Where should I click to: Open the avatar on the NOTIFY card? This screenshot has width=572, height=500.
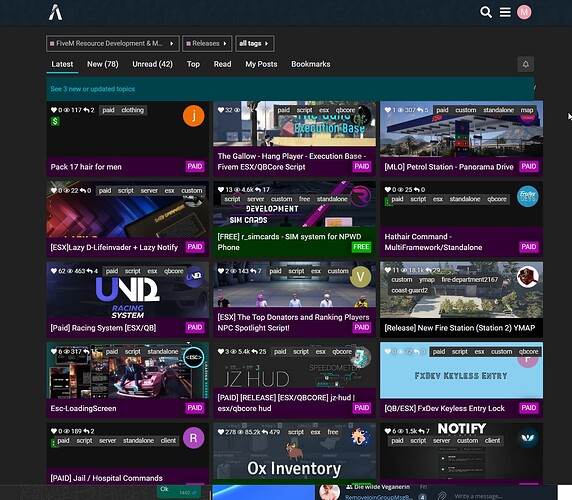click(527, 438)
